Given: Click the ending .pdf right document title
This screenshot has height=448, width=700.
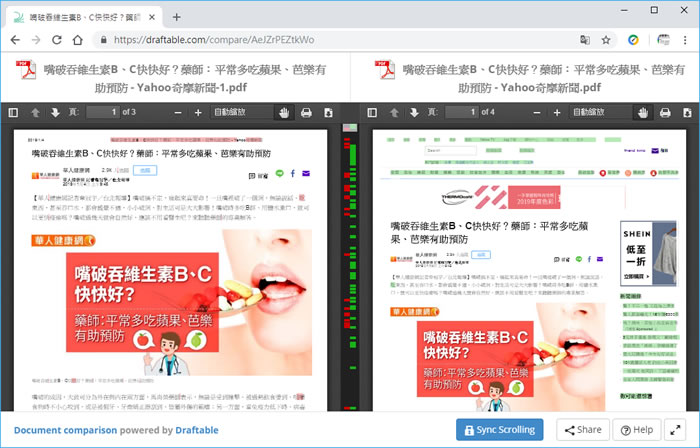Looking at the screenshot, I should click(544, 78).
